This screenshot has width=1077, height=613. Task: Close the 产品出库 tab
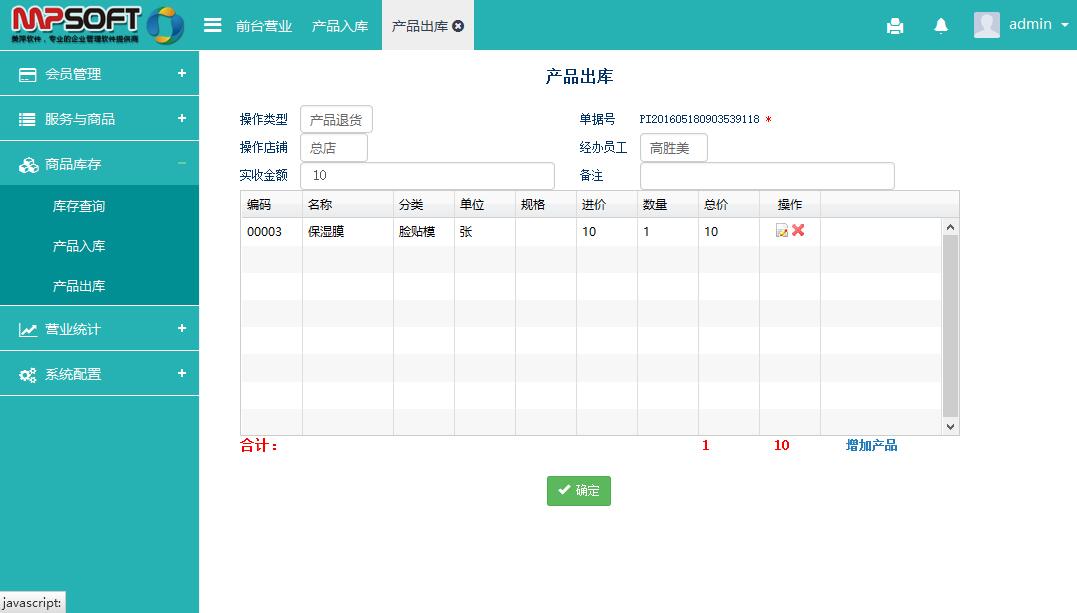point(459,26)
